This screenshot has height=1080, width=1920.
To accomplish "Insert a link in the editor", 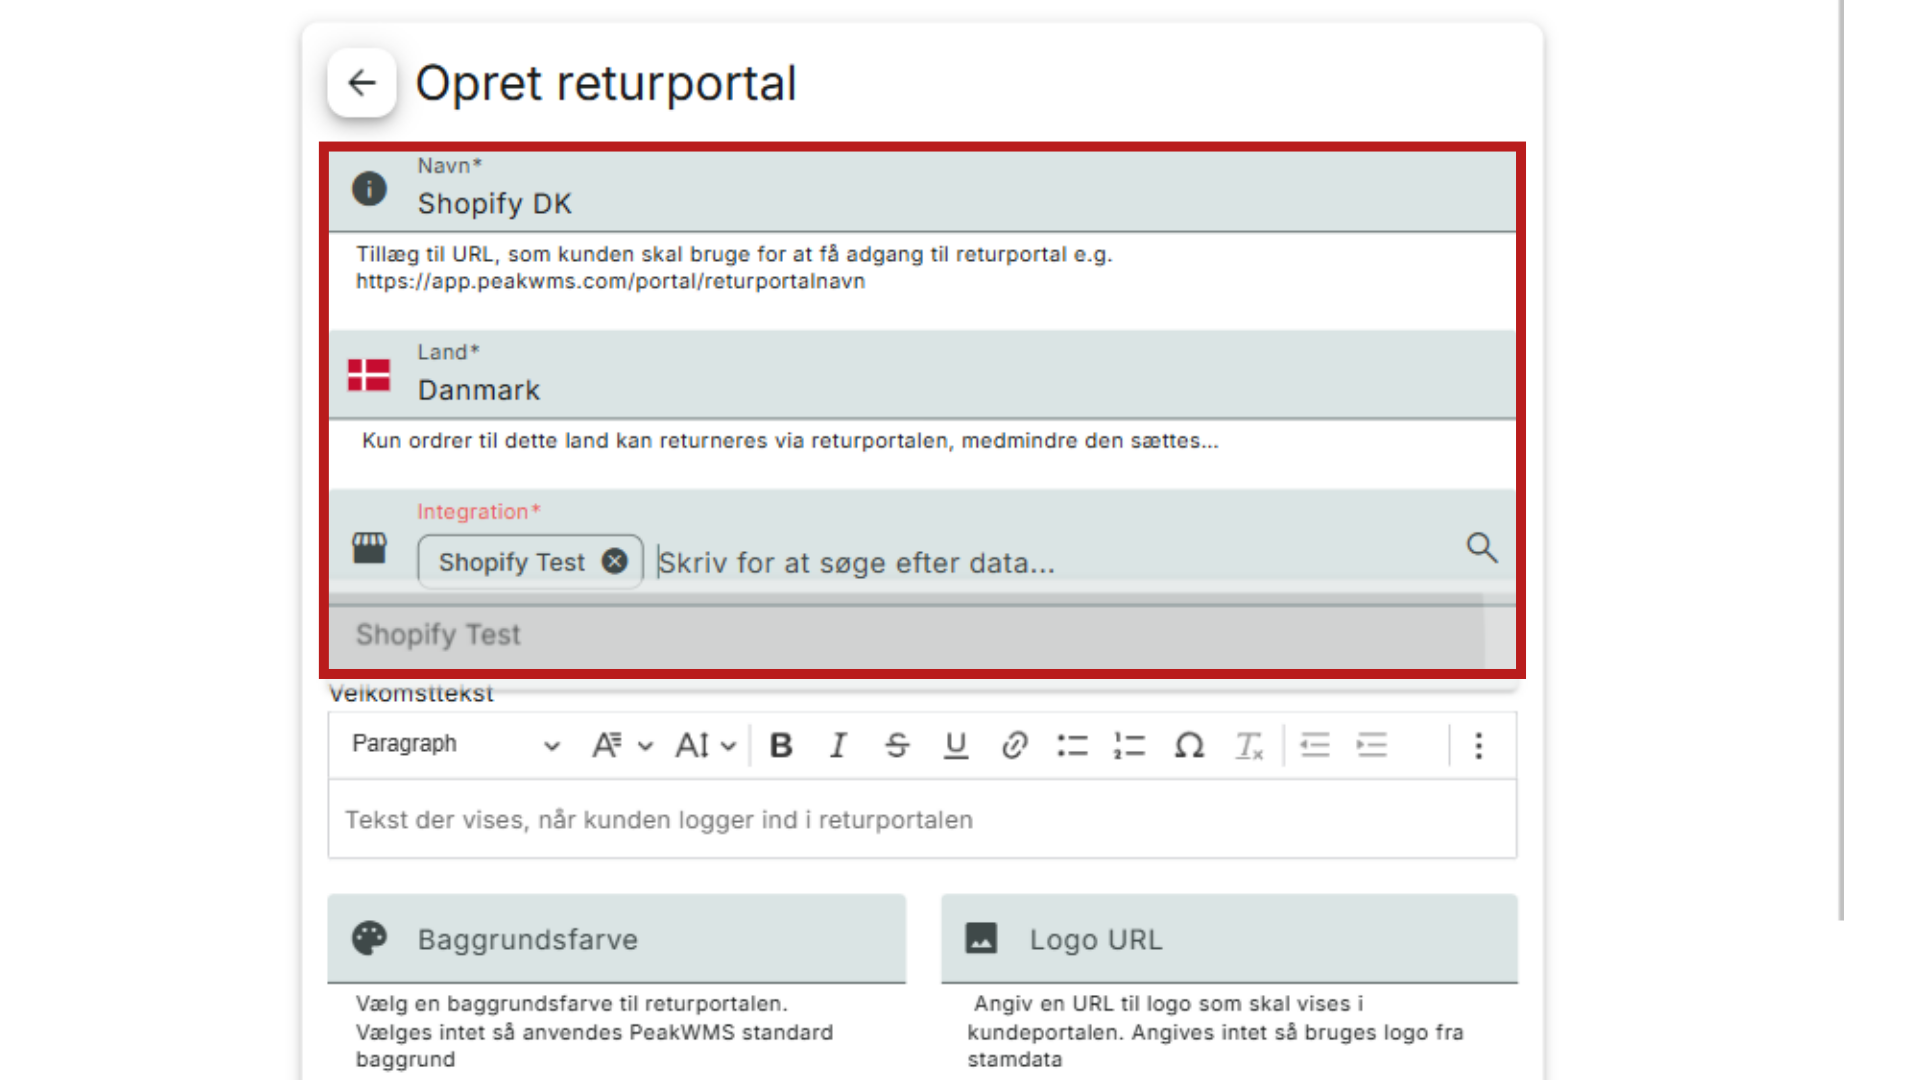I will coord(1014,745).
